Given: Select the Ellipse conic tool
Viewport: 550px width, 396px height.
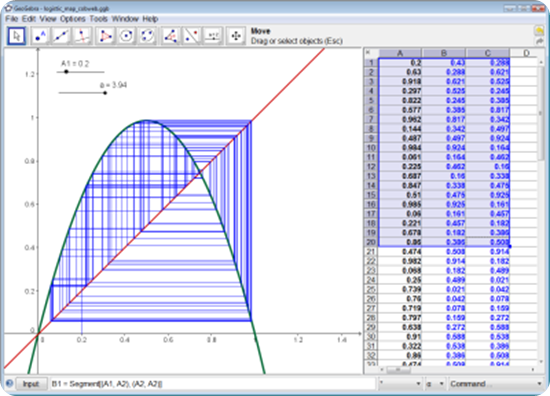Looking at the screenshot, I should point(147,36).
